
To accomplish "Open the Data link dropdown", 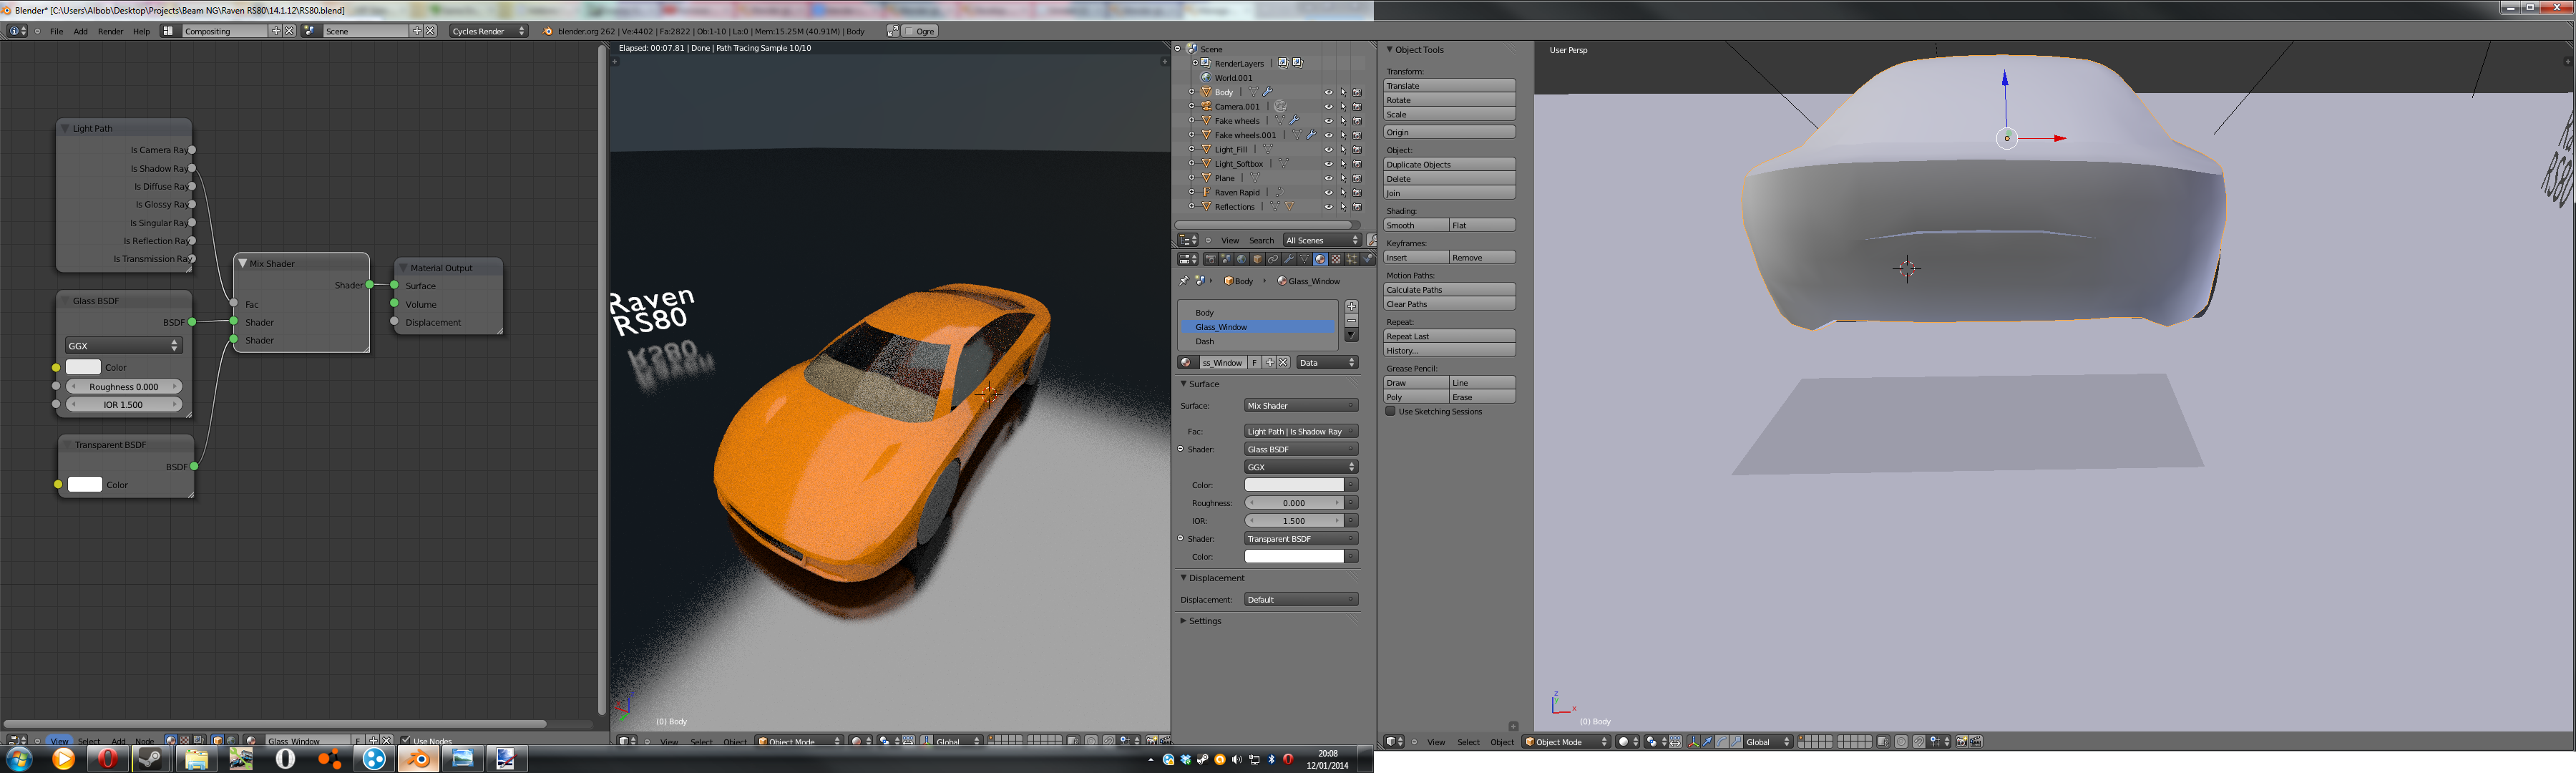I will 1327,363.
